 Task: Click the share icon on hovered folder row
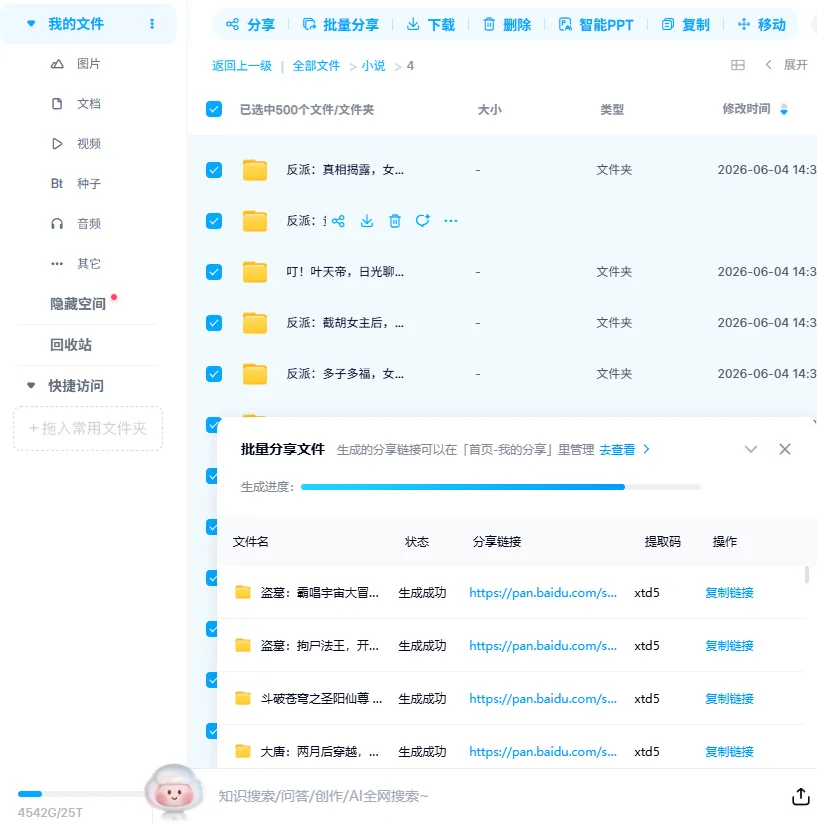click(338, 221)
